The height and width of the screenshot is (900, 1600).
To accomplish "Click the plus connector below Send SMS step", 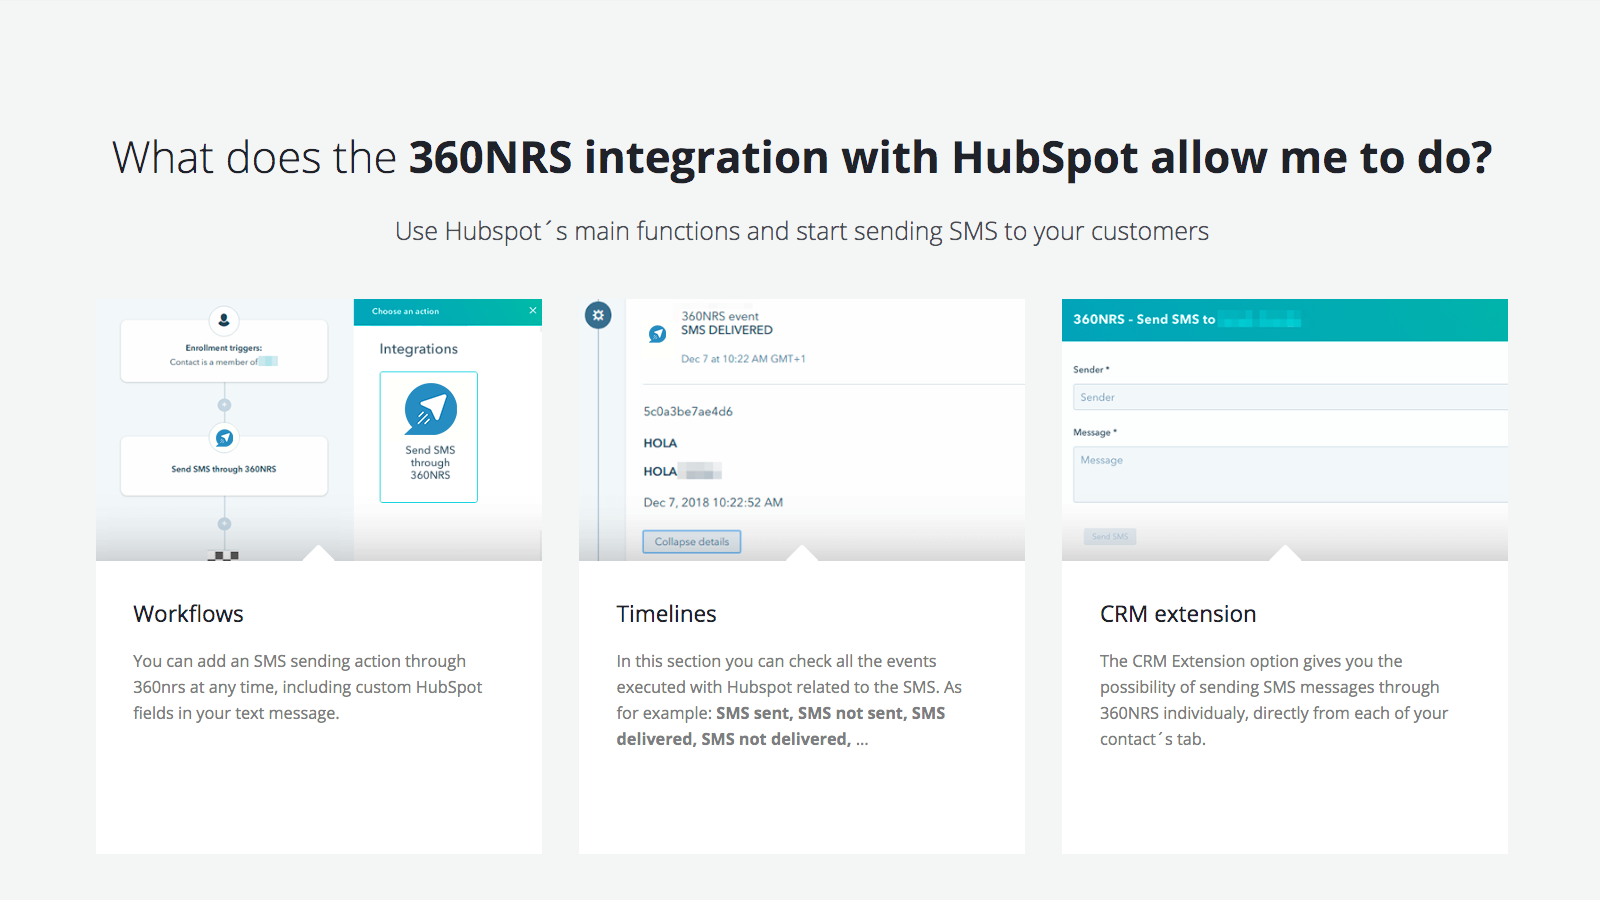I will 224,524.
